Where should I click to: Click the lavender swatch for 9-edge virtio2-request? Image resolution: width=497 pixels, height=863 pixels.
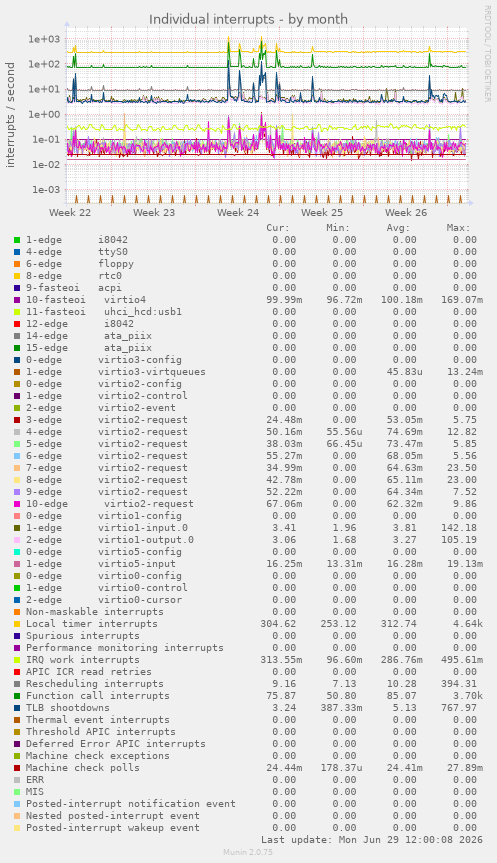coord(17,492)
